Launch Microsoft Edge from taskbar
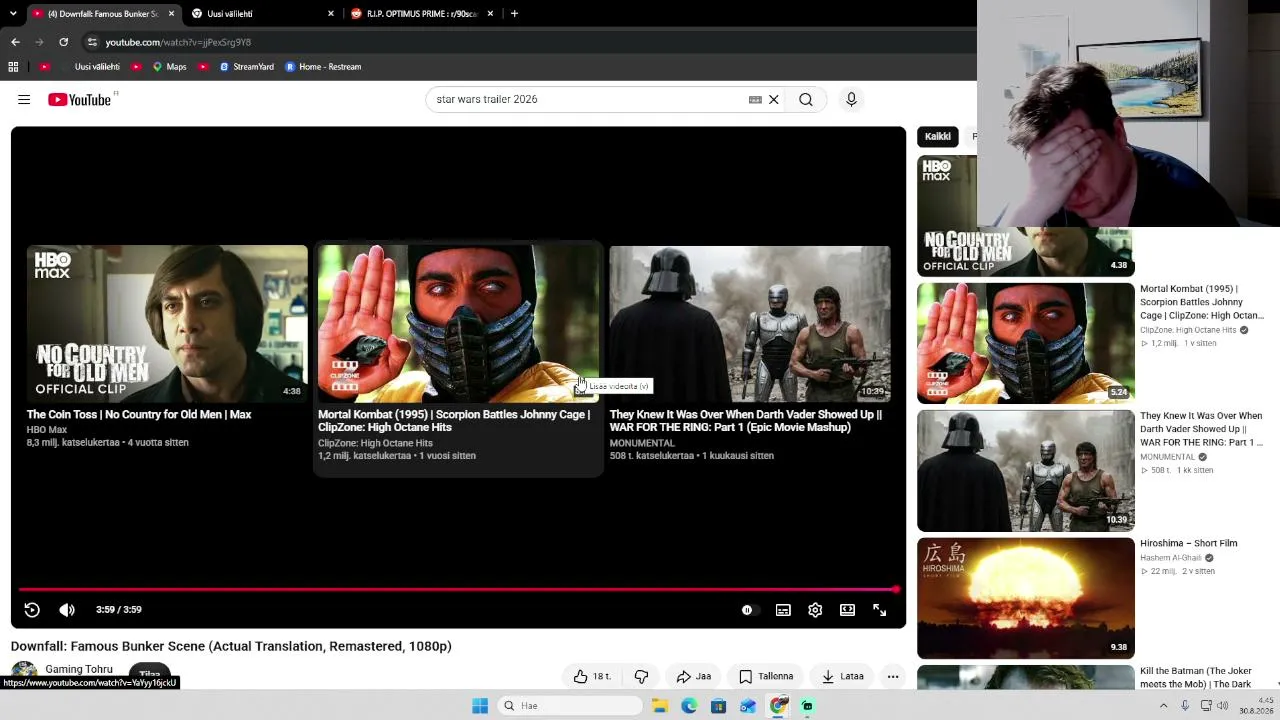The image size is (1280, 720). pyautogui.click(x=689, y=706)
